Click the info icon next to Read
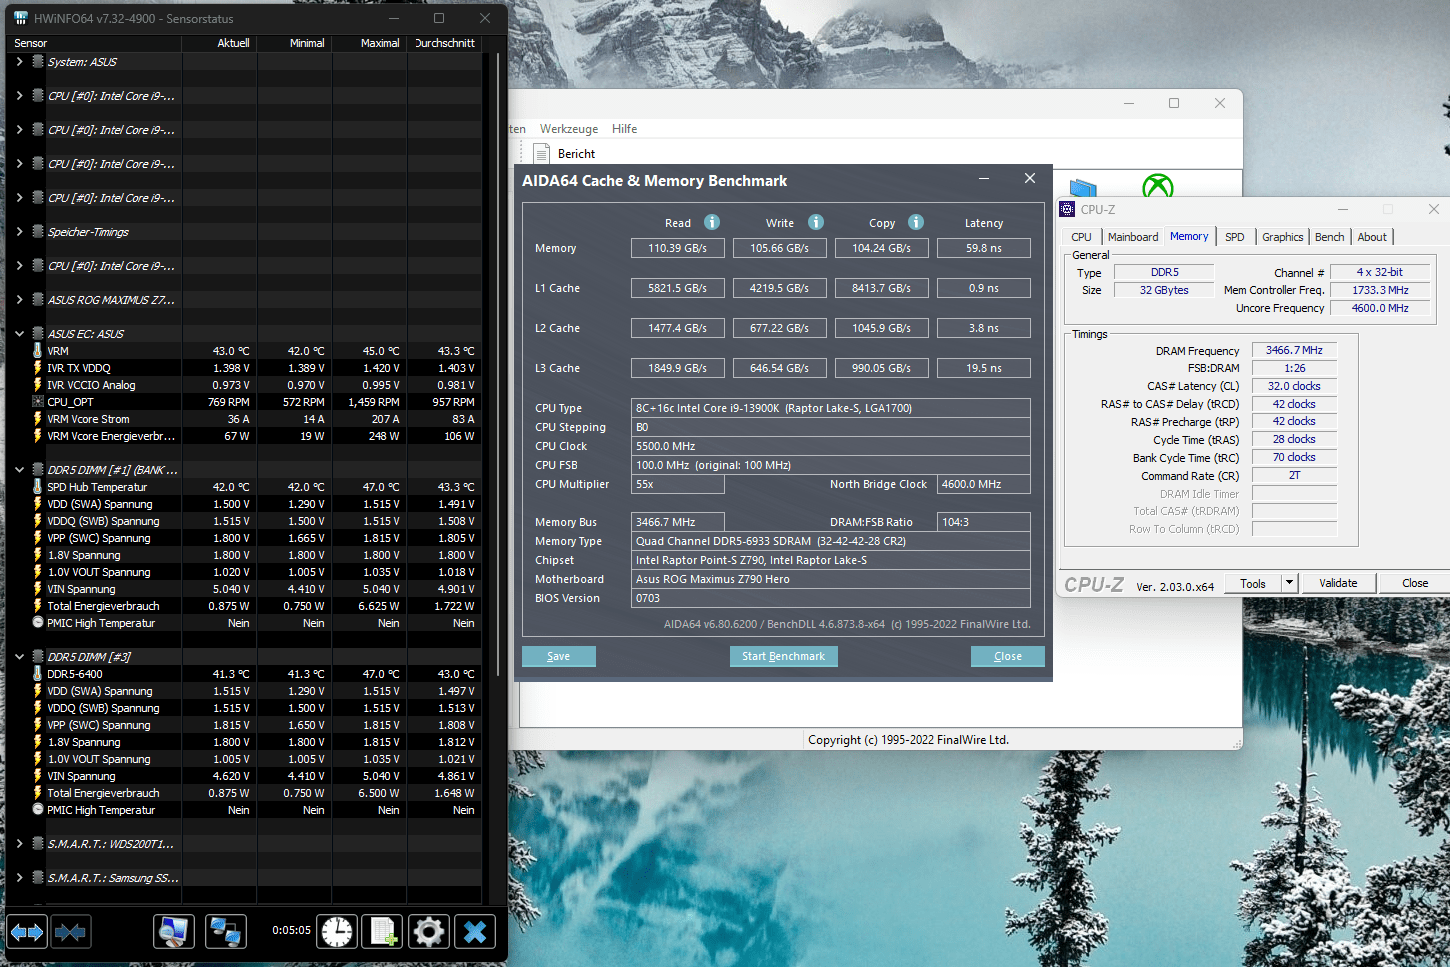The height and width of the screenshot is (967, 1450). [x=712, y=222]
